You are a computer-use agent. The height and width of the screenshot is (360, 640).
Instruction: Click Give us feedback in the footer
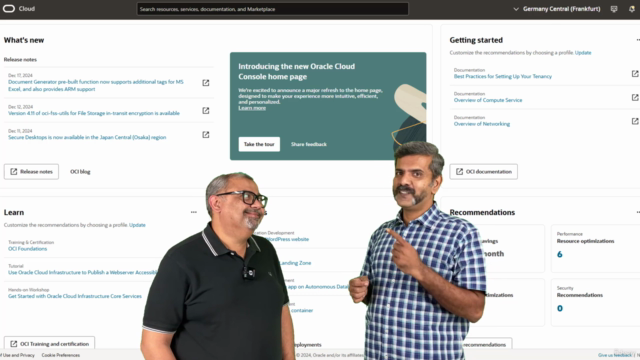coord(614,355)
